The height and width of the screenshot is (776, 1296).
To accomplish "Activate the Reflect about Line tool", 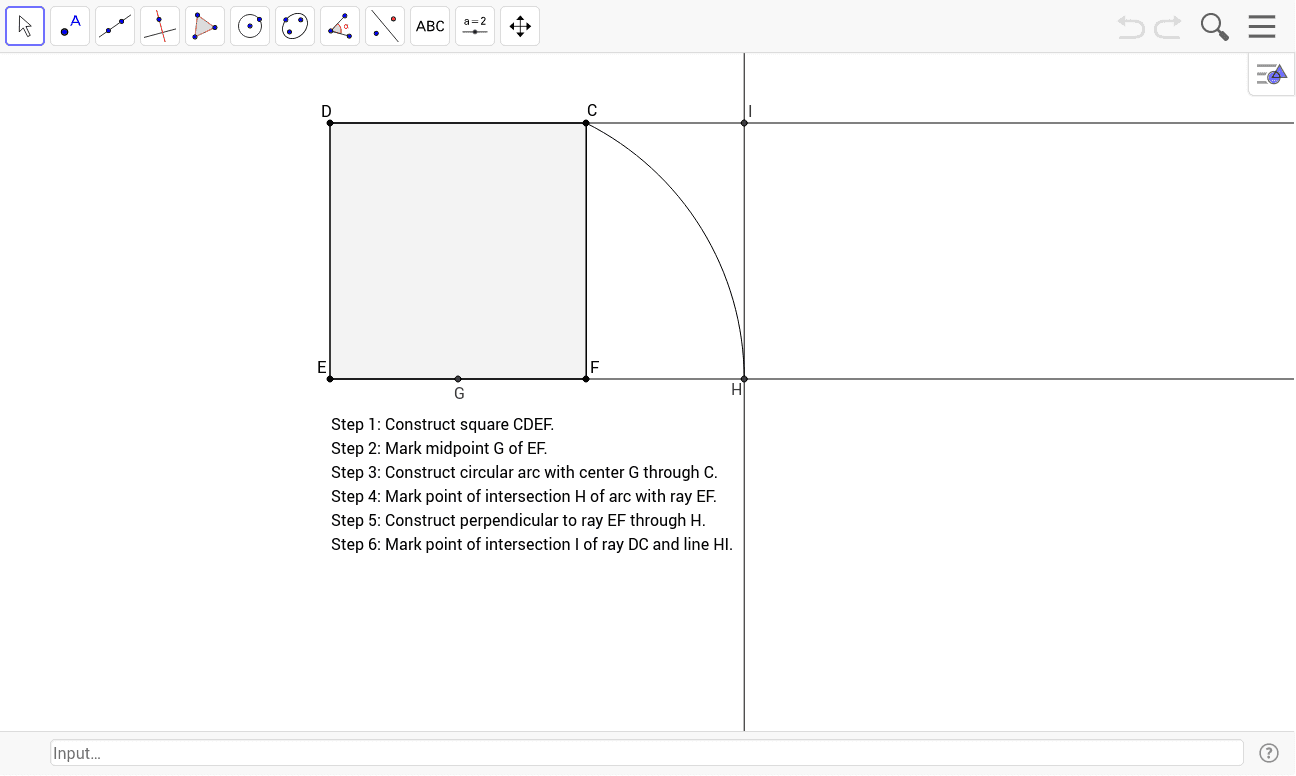I will coord(384,26).
